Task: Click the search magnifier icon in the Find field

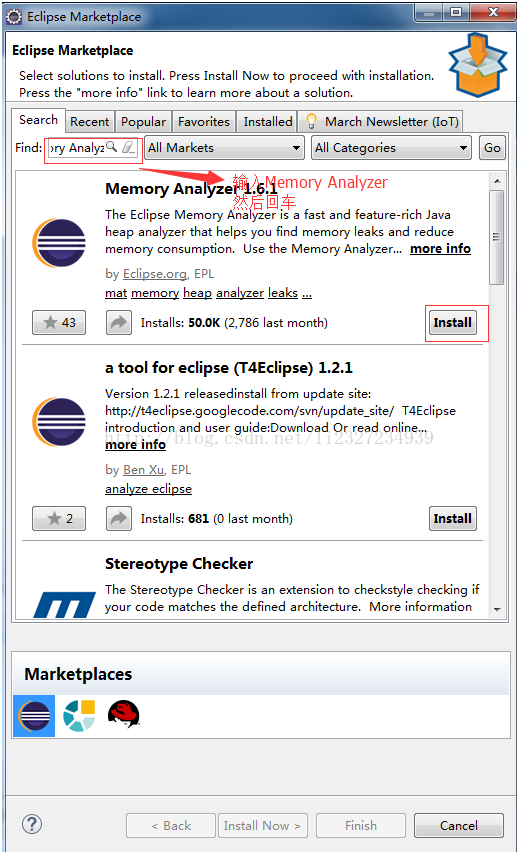Action: [x=111, y=147]
